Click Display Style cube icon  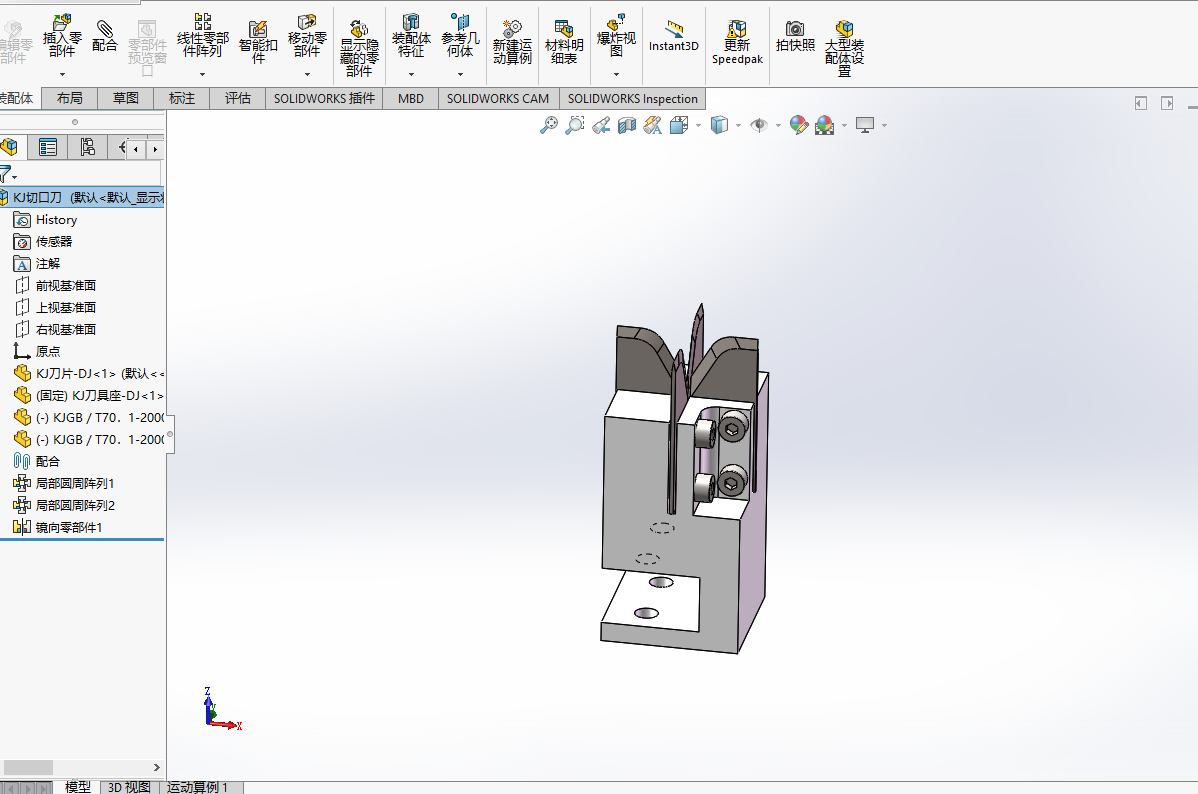719,125
